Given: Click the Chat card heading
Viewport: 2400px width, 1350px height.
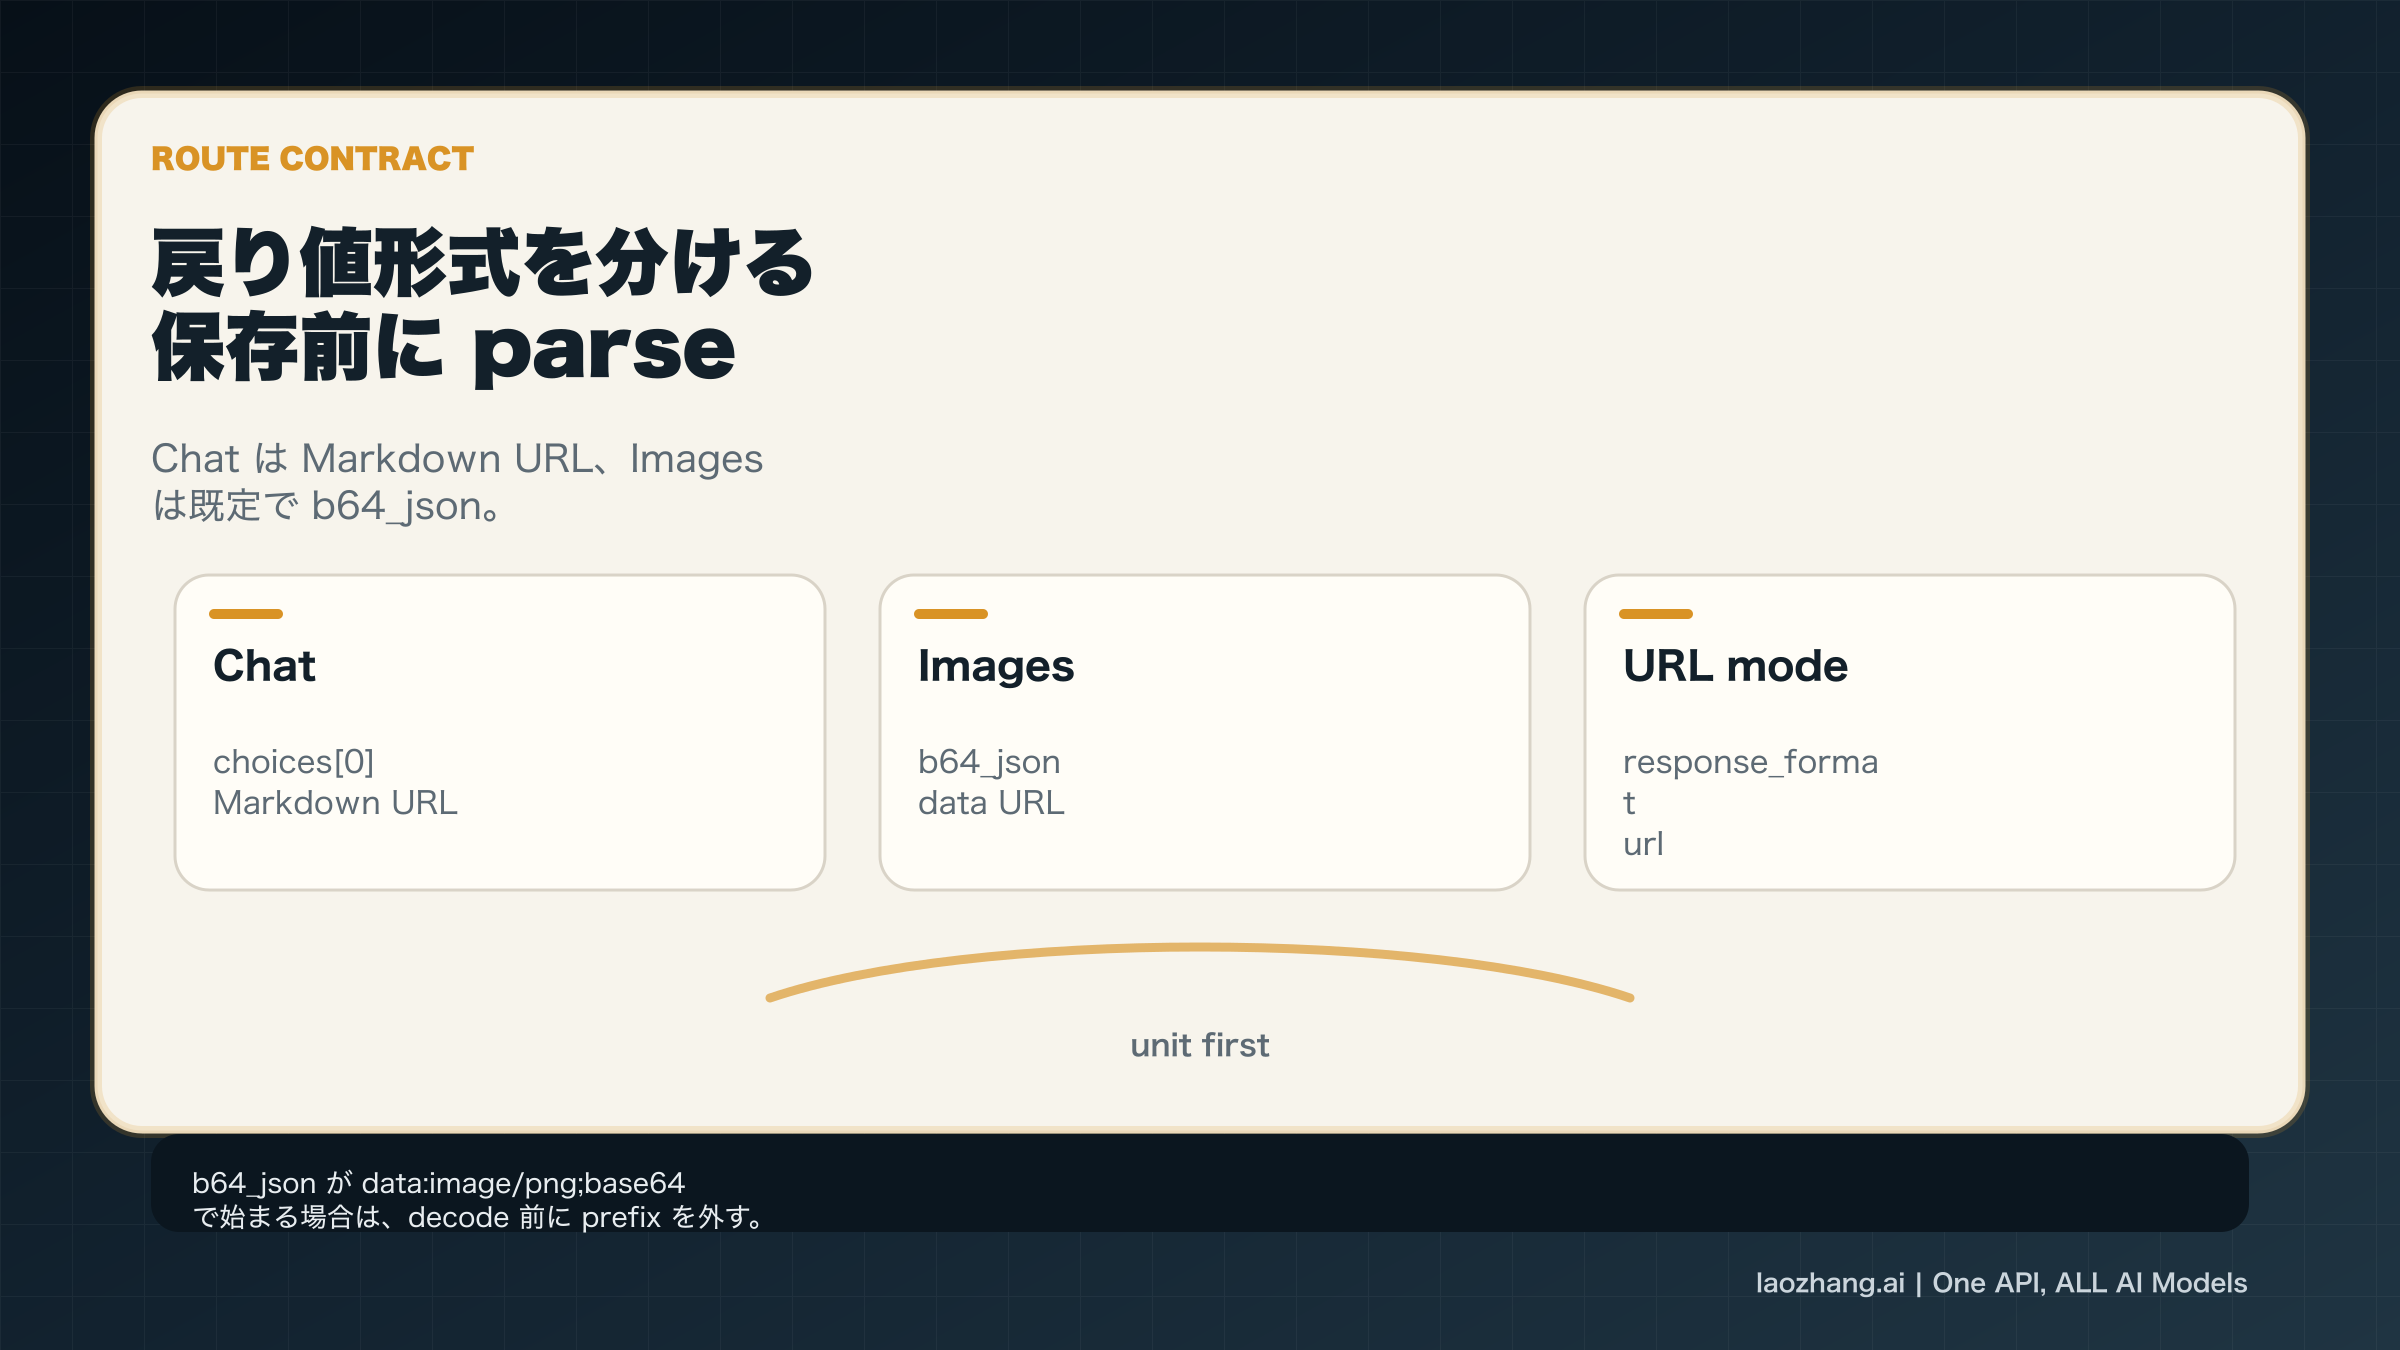Looking at the screenshot, I should coord(264,665).
